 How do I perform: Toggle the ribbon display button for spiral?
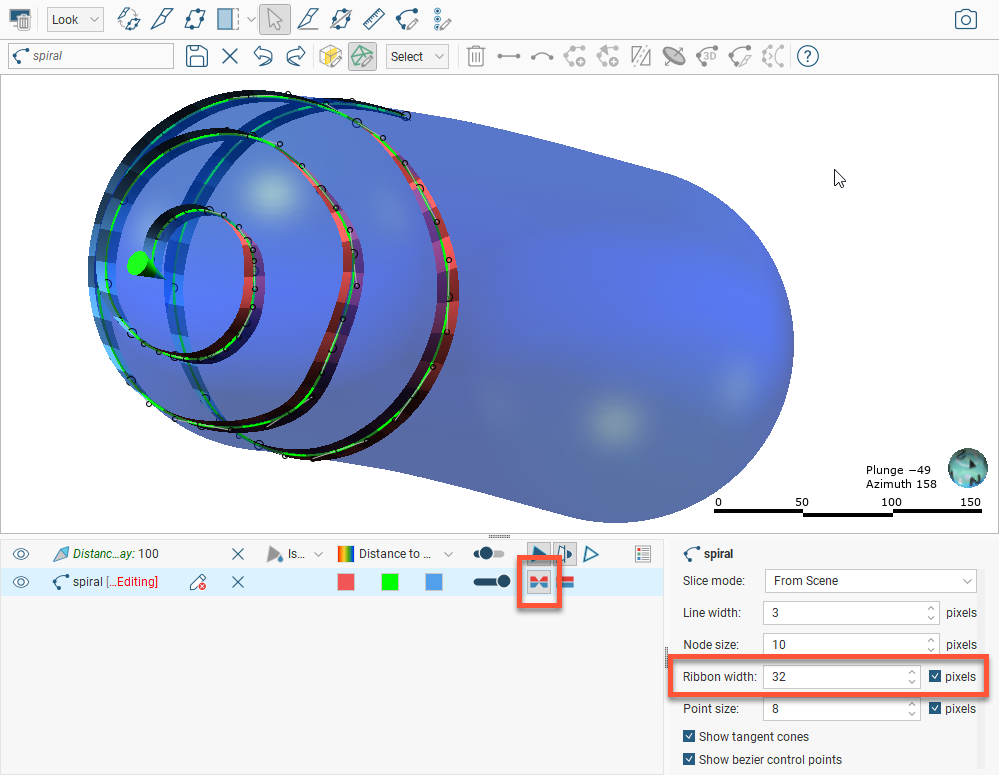(539, 582)
